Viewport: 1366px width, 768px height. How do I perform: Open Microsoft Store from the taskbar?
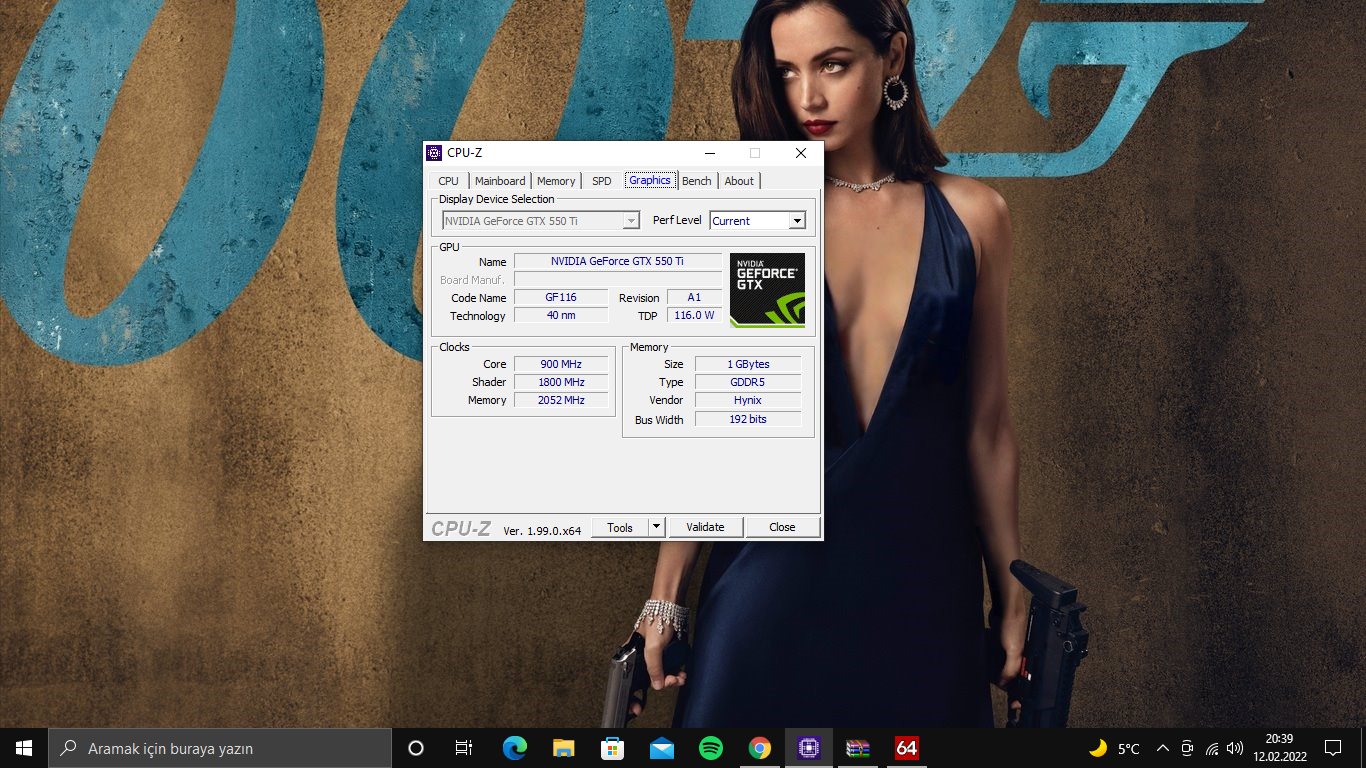click(613, 748)
